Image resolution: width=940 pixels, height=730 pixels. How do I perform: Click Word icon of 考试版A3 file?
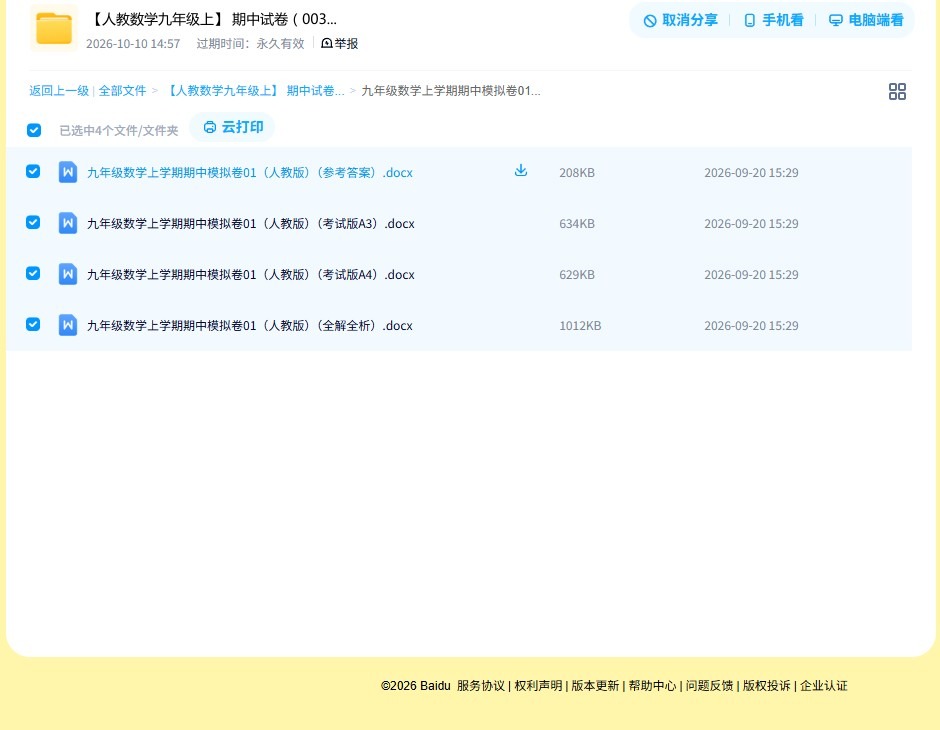point(68,224)
